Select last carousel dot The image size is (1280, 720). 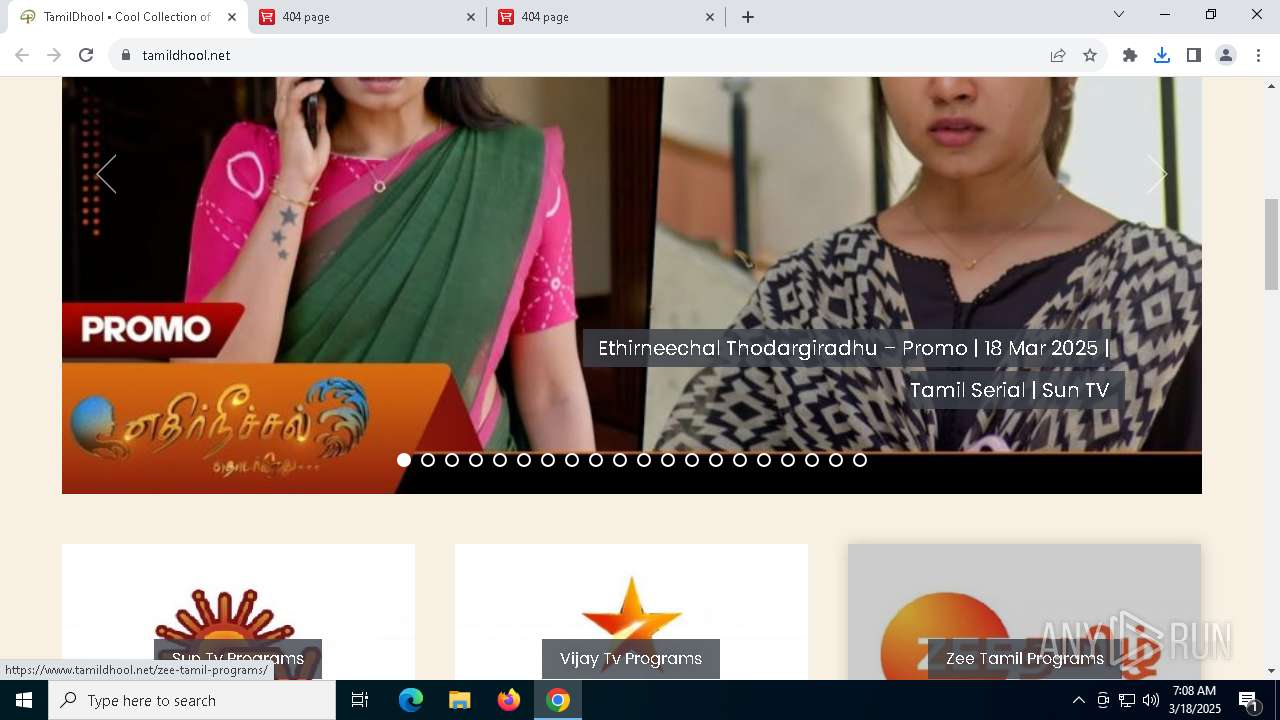click(x=860, y=460)
